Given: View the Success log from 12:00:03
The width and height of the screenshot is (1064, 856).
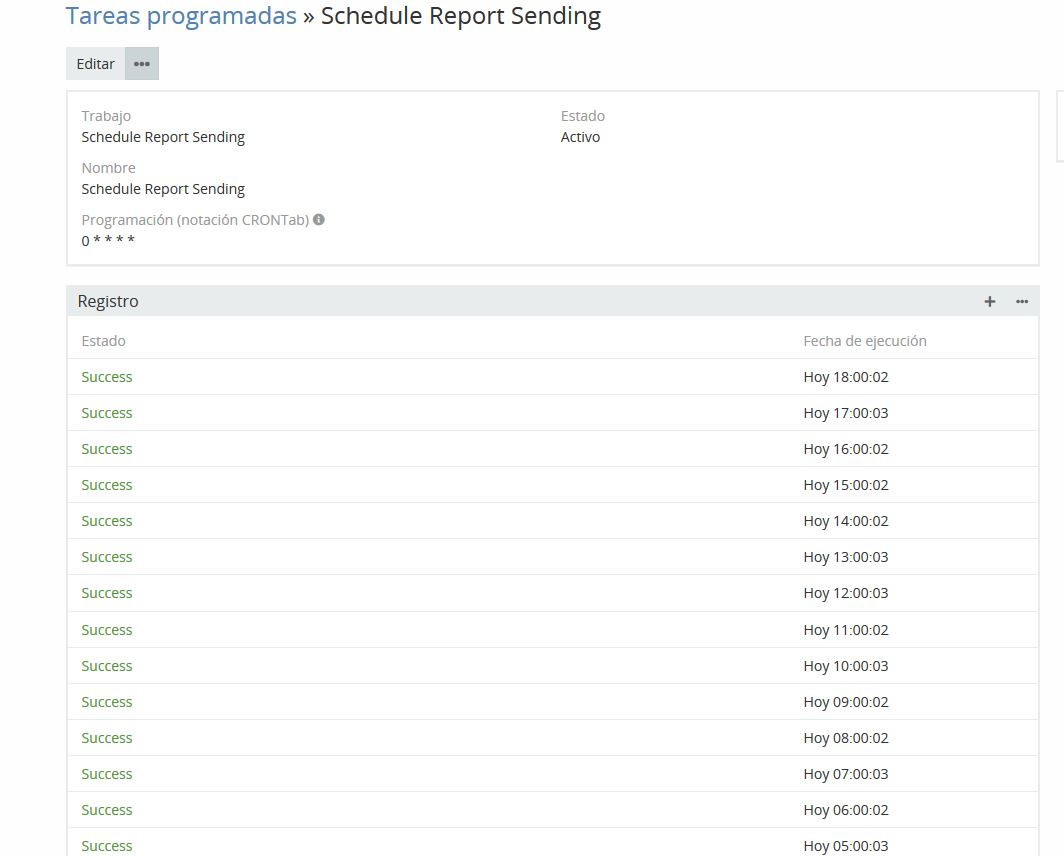Looking at the screenshot, I should coord(107,593).
